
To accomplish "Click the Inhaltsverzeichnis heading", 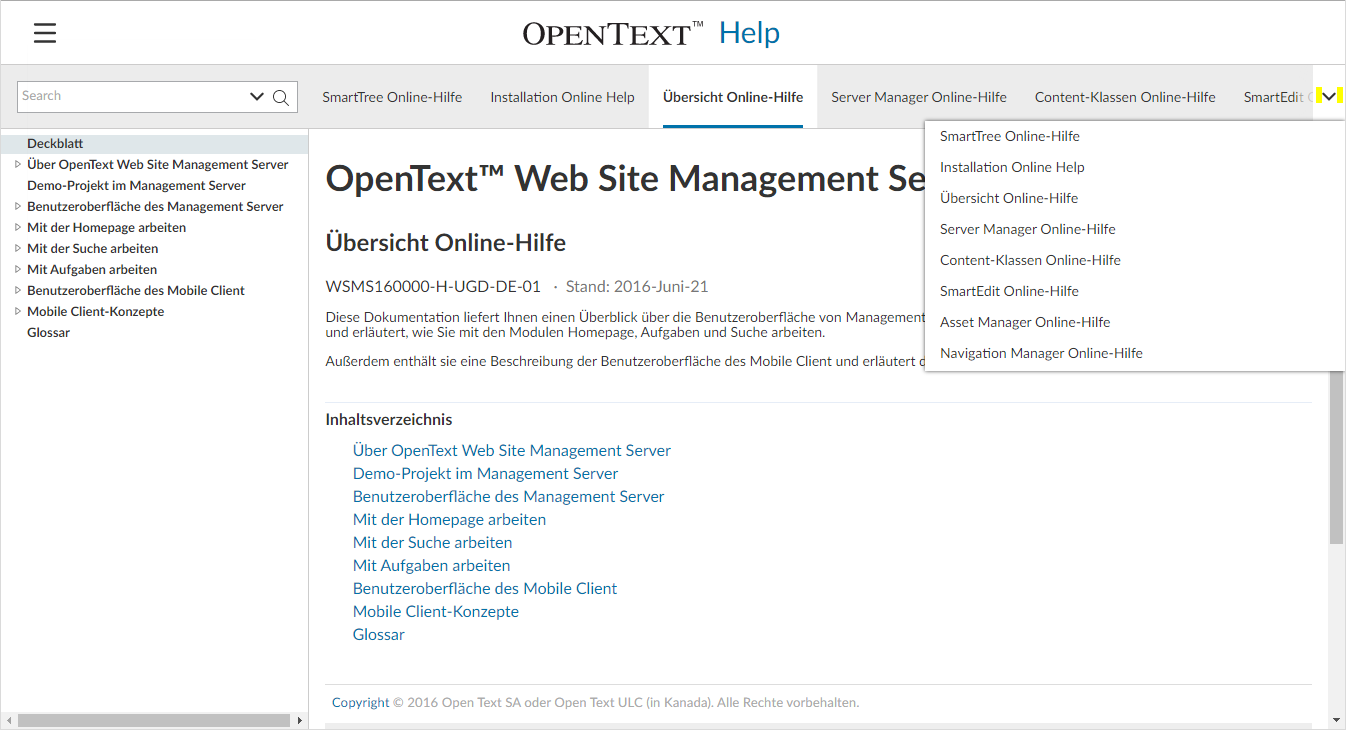I will [x=389, y=420].
